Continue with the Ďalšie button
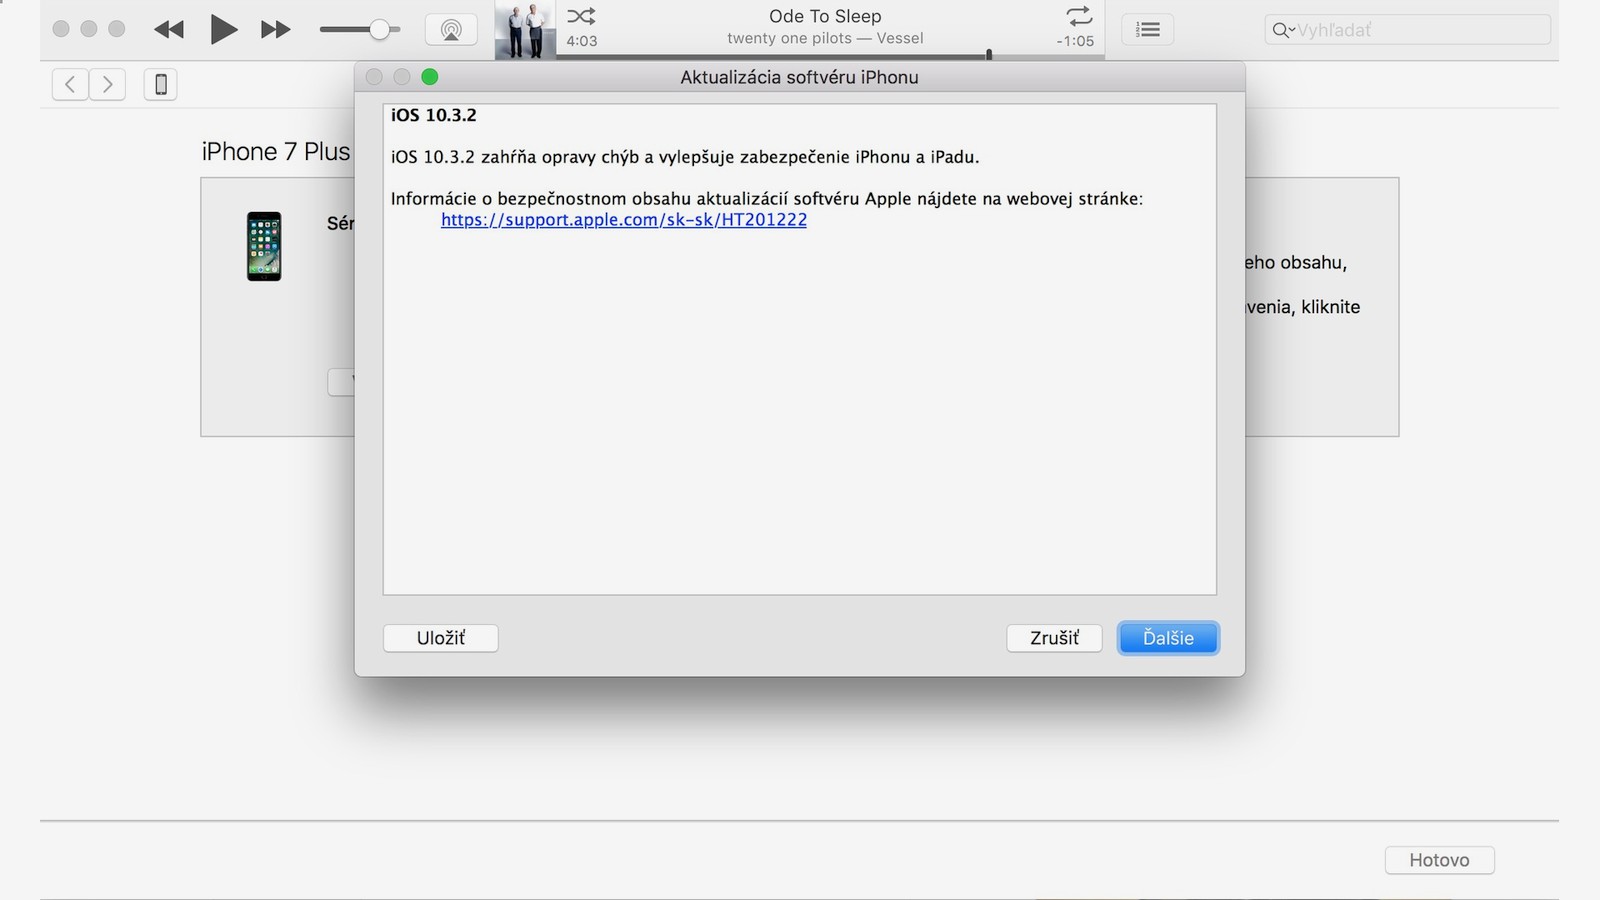Image resolution: width=1600 pixels, height=900 pixels. (1167, 638)
